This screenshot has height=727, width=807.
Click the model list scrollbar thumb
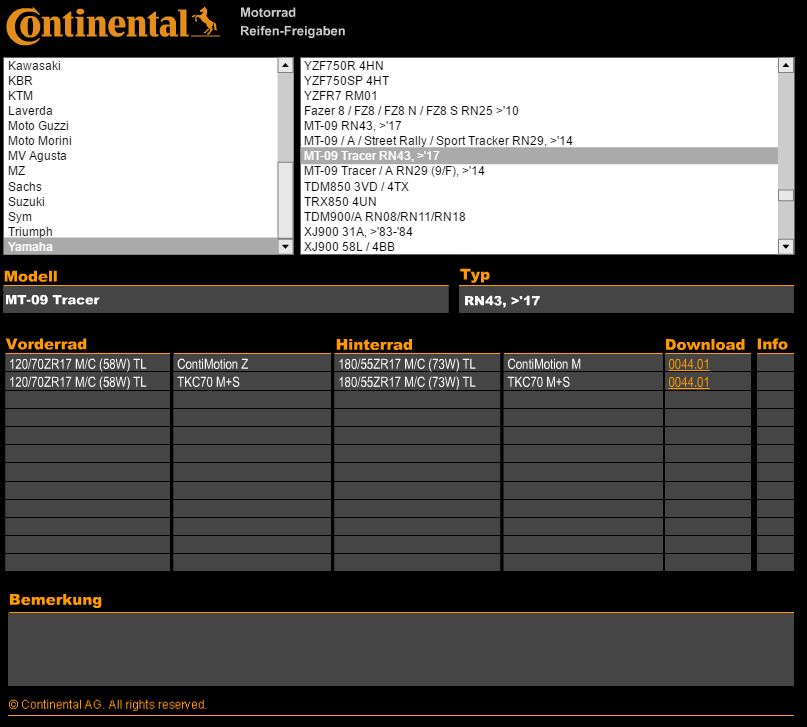[785, 195]
